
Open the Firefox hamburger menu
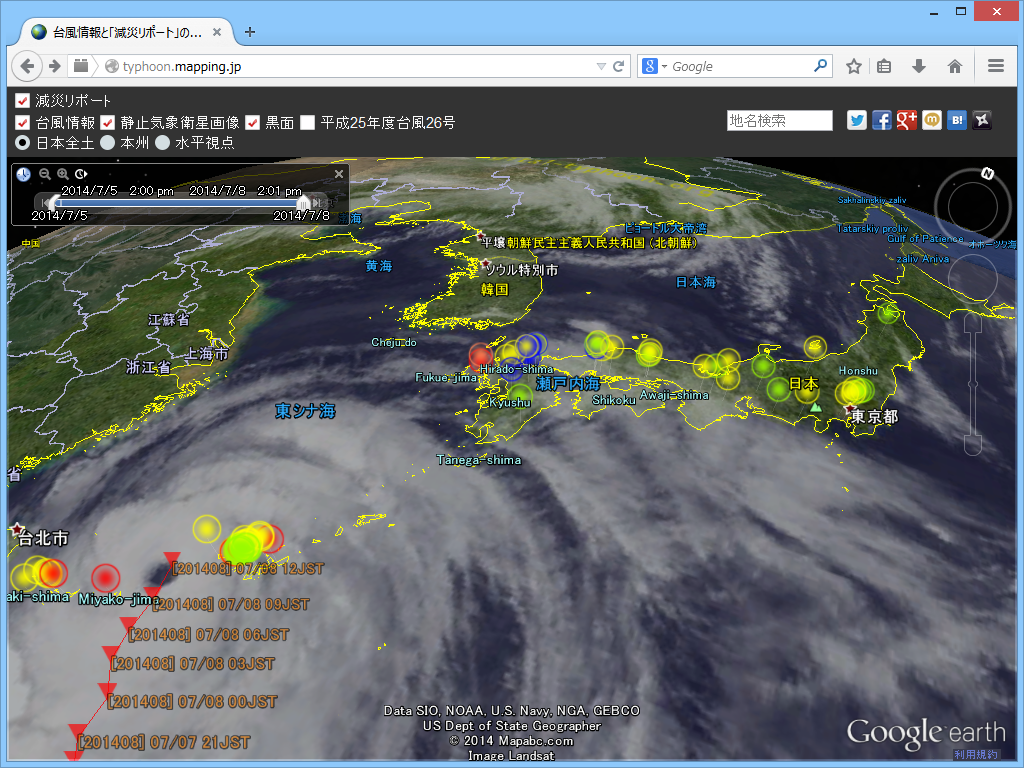(996, 66)
